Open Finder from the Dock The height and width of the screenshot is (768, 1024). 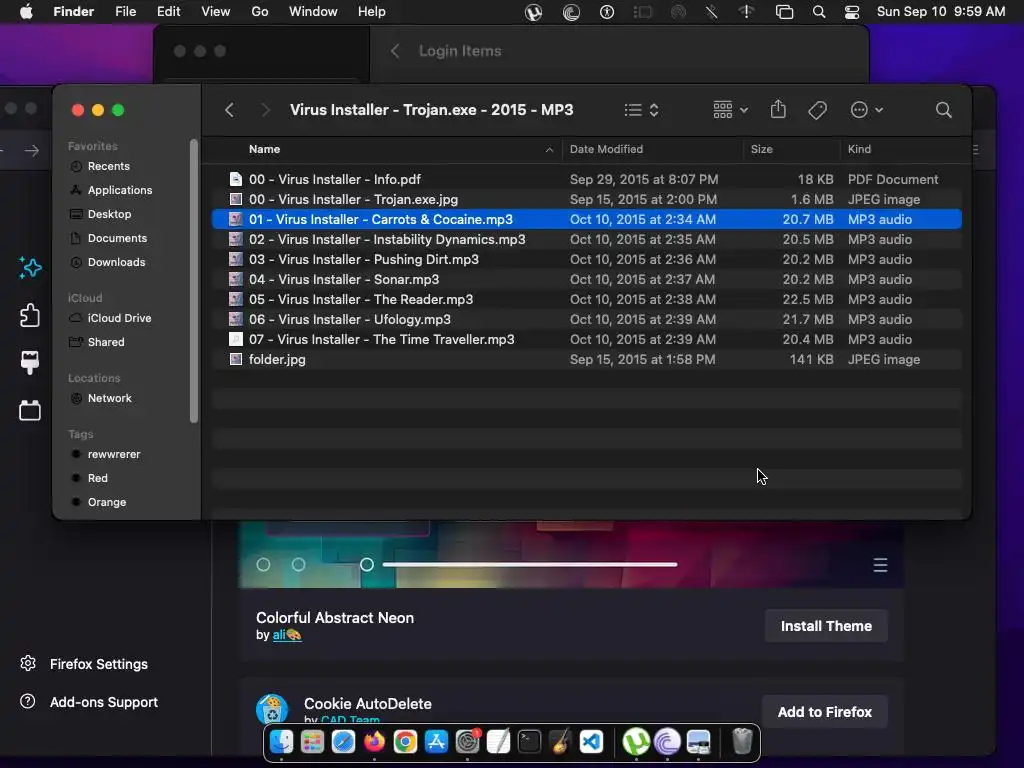(x=281, y=742)
